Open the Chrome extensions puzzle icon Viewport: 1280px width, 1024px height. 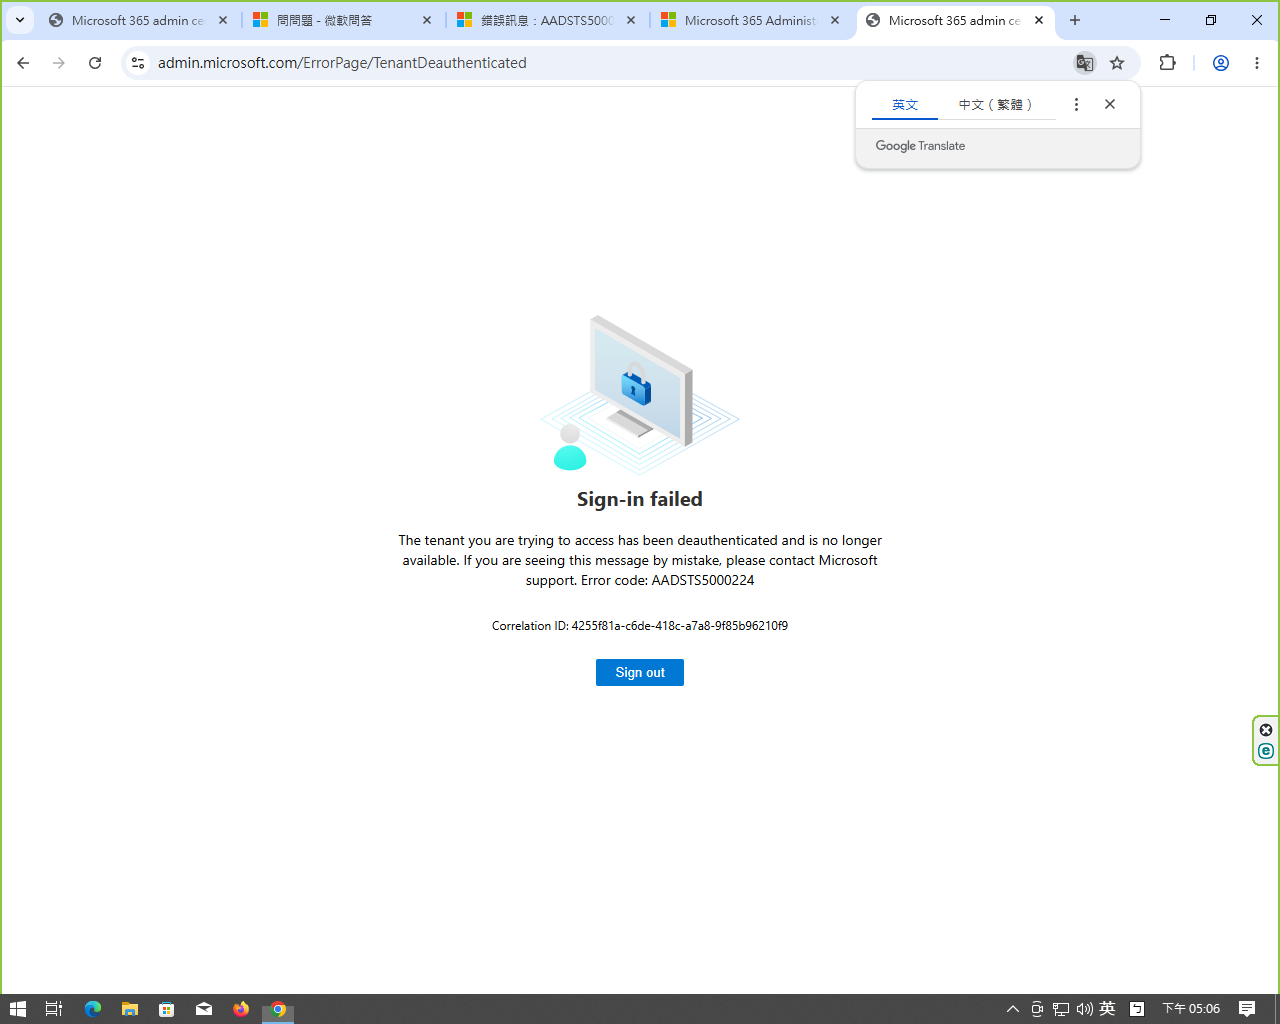pyautogui.click(x=1167, y=63)
